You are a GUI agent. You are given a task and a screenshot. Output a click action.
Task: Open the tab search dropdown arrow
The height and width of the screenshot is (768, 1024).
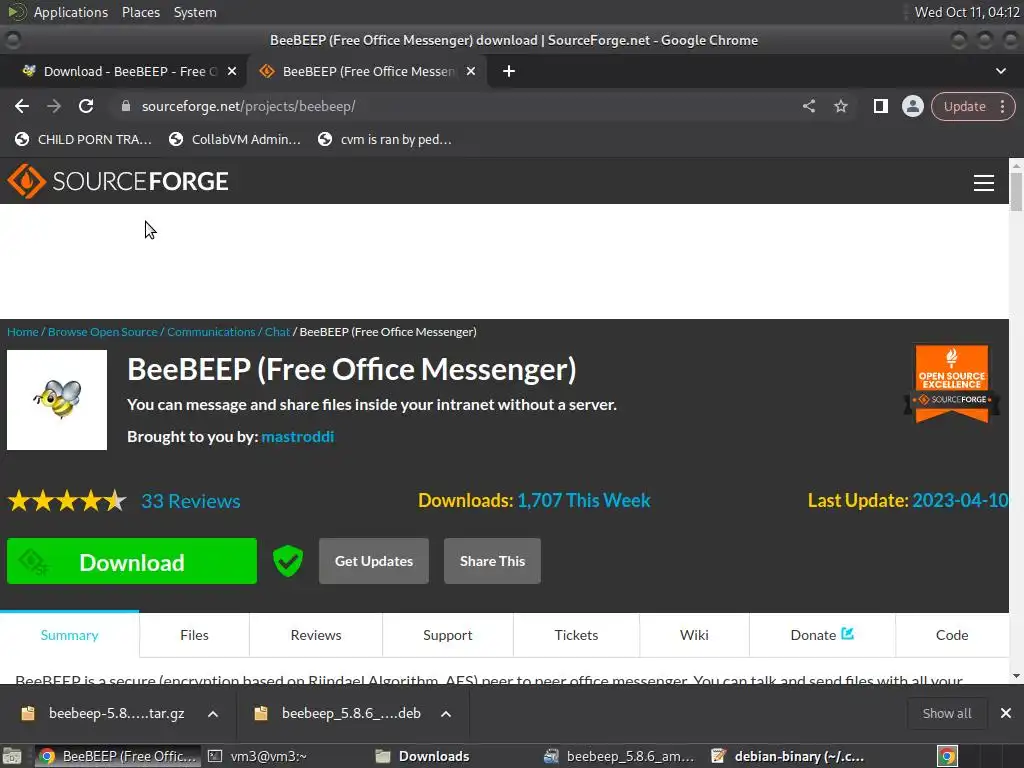click(1000, 71)
